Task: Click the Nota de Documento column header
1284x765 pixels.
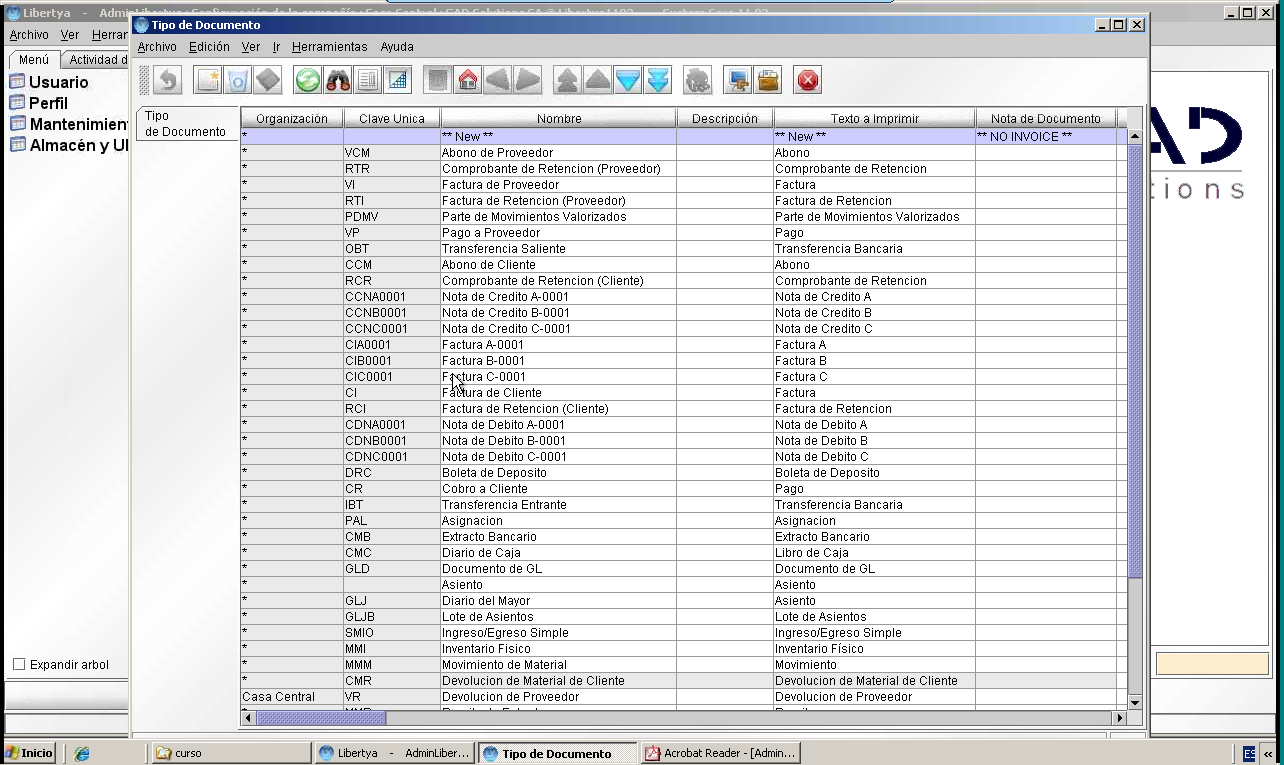Action: [x=1046, y=118]
